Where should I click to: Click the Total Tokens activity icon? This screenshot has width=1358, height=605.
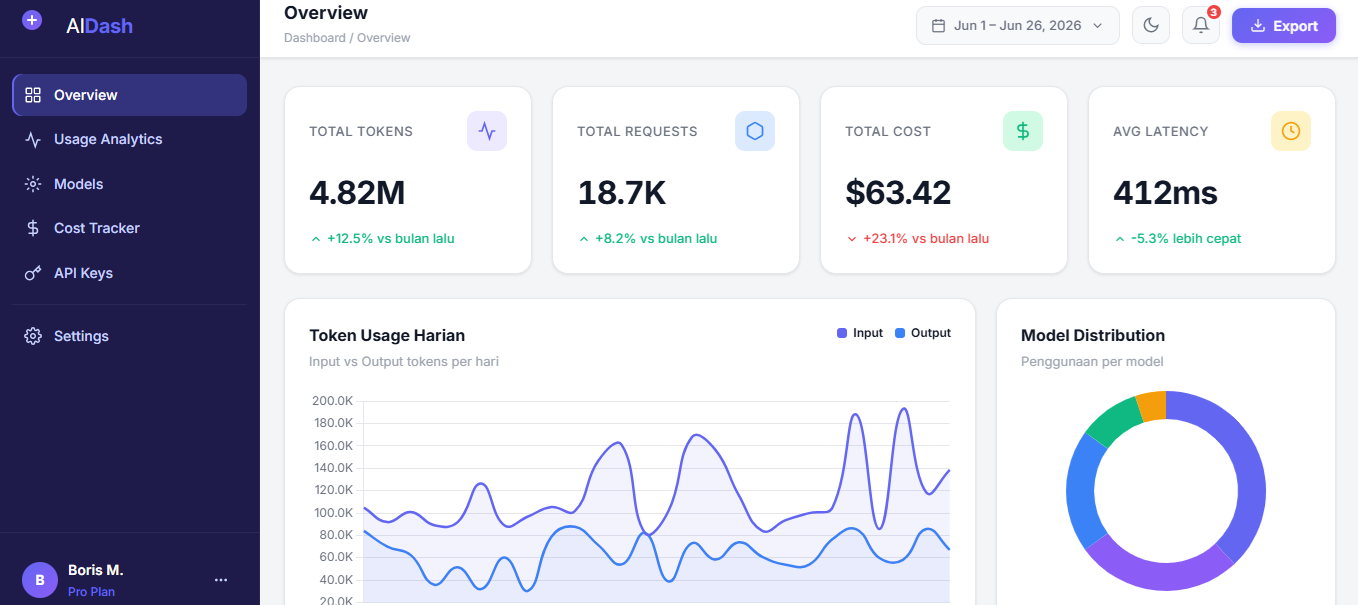point(487,131)
